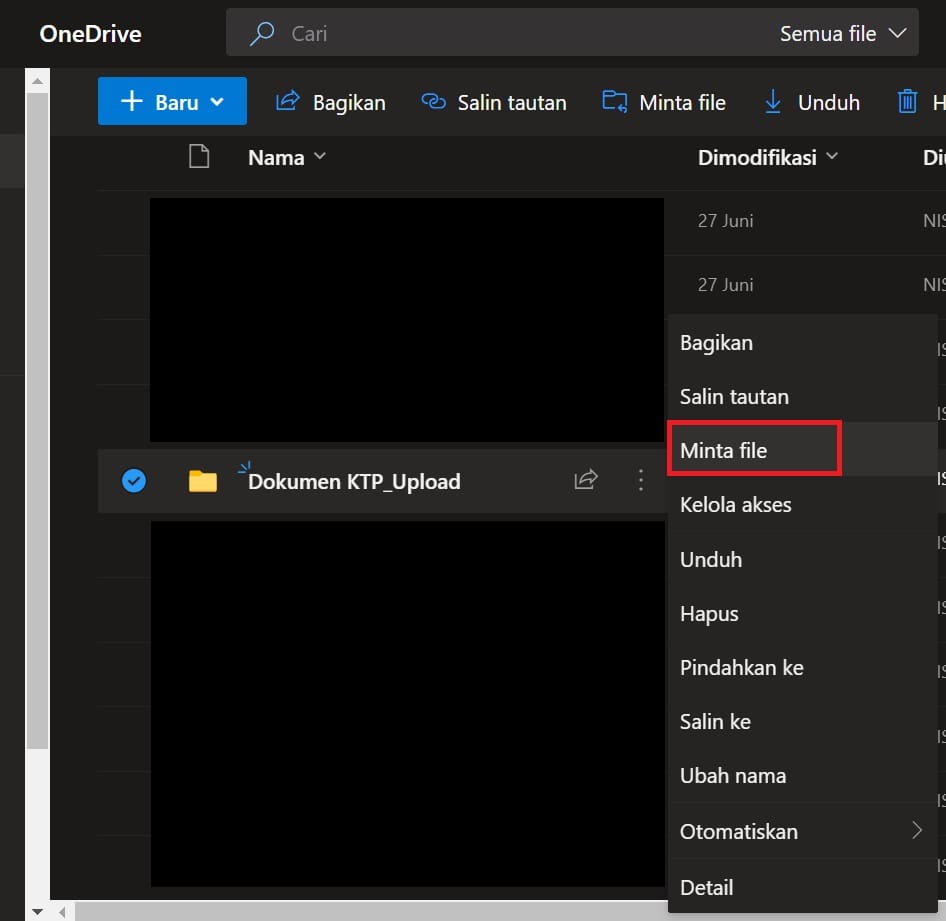The width and height of the screenshot is (946, 921).
Task: Click the Hapus trash icon
Action: 908,101
